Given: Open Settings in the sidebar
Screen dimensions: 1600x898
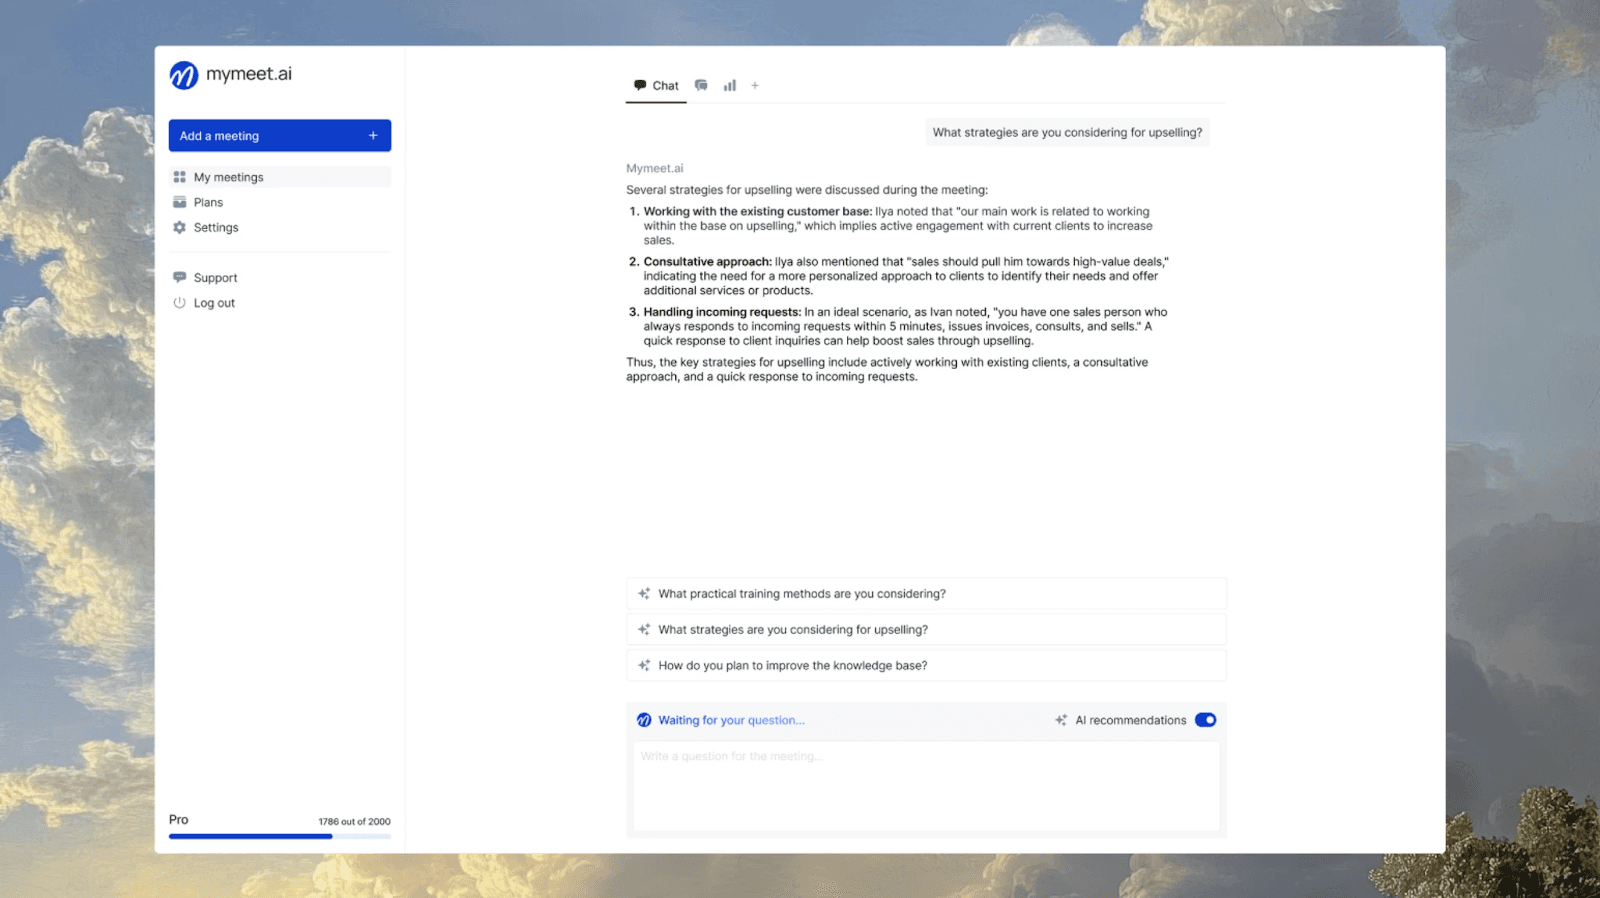Looking at the screenshot, I should [x=280, y=227].
